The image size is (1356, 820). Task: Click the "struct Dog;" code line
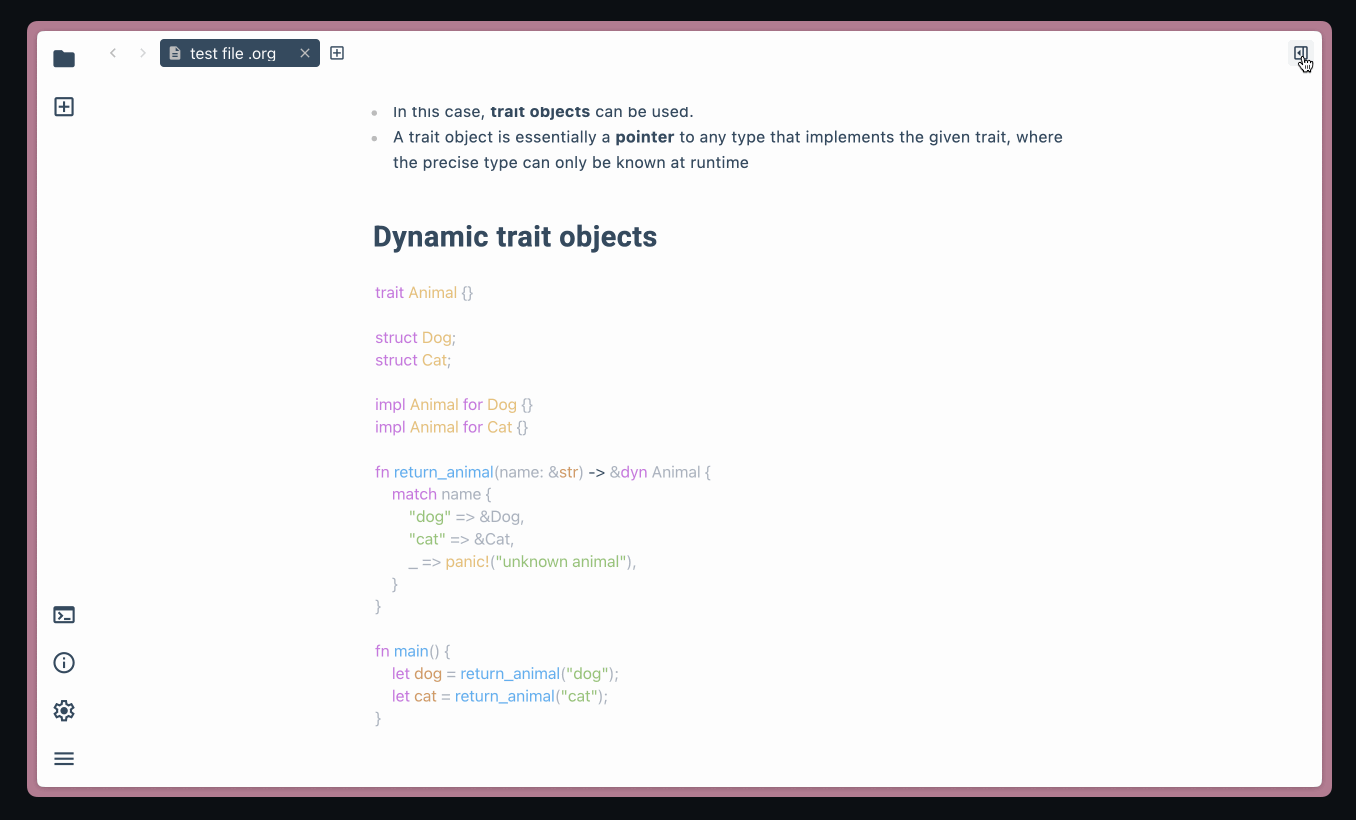(415, 338)
